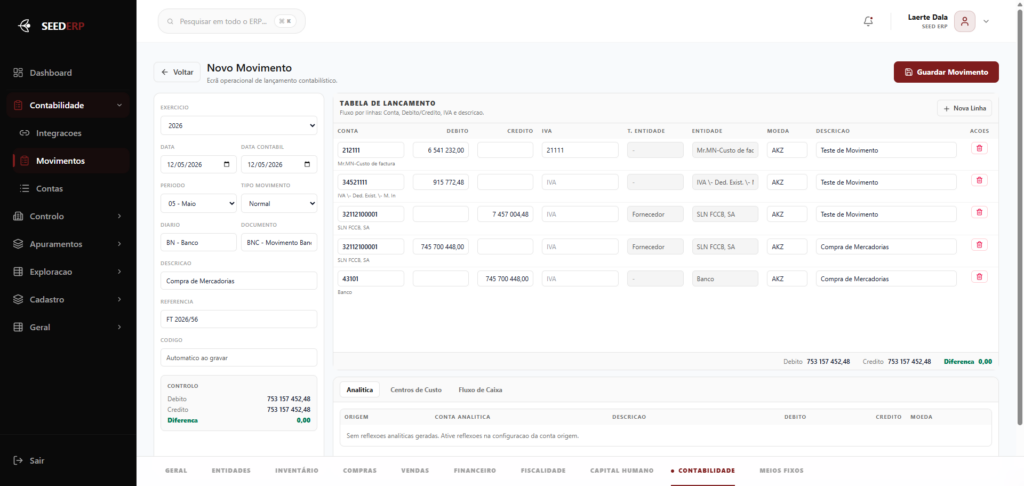Open the ENTIDADES bottom module tab
This screenshot has width=1024, height=486.
point(231,470)
